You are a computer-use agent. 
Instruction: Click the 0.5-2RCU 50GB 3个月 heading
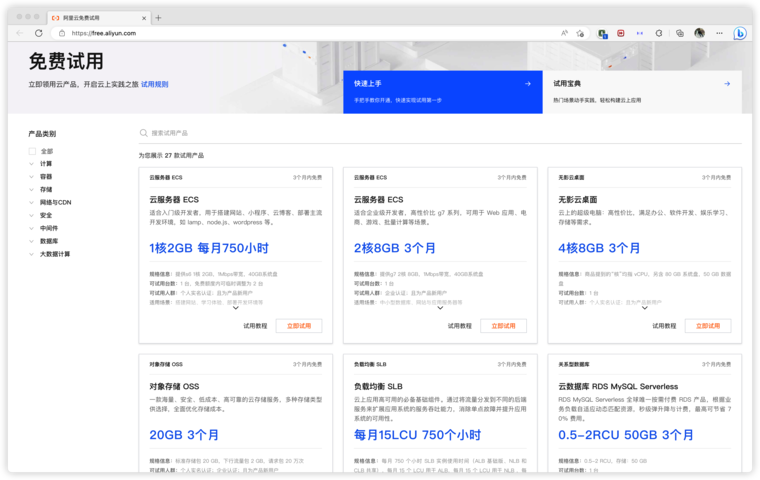coord(626,435)
